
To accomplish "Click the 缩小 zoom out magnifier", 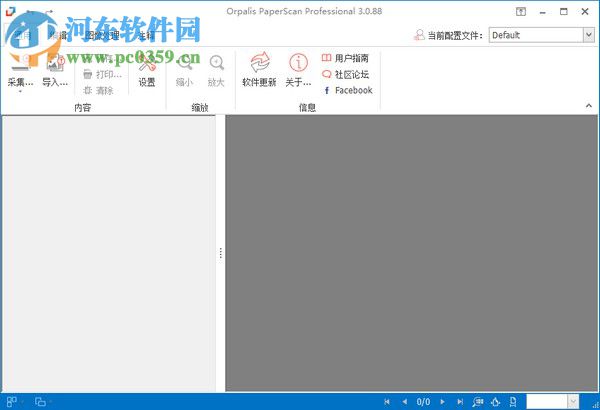I will [184, 71].
